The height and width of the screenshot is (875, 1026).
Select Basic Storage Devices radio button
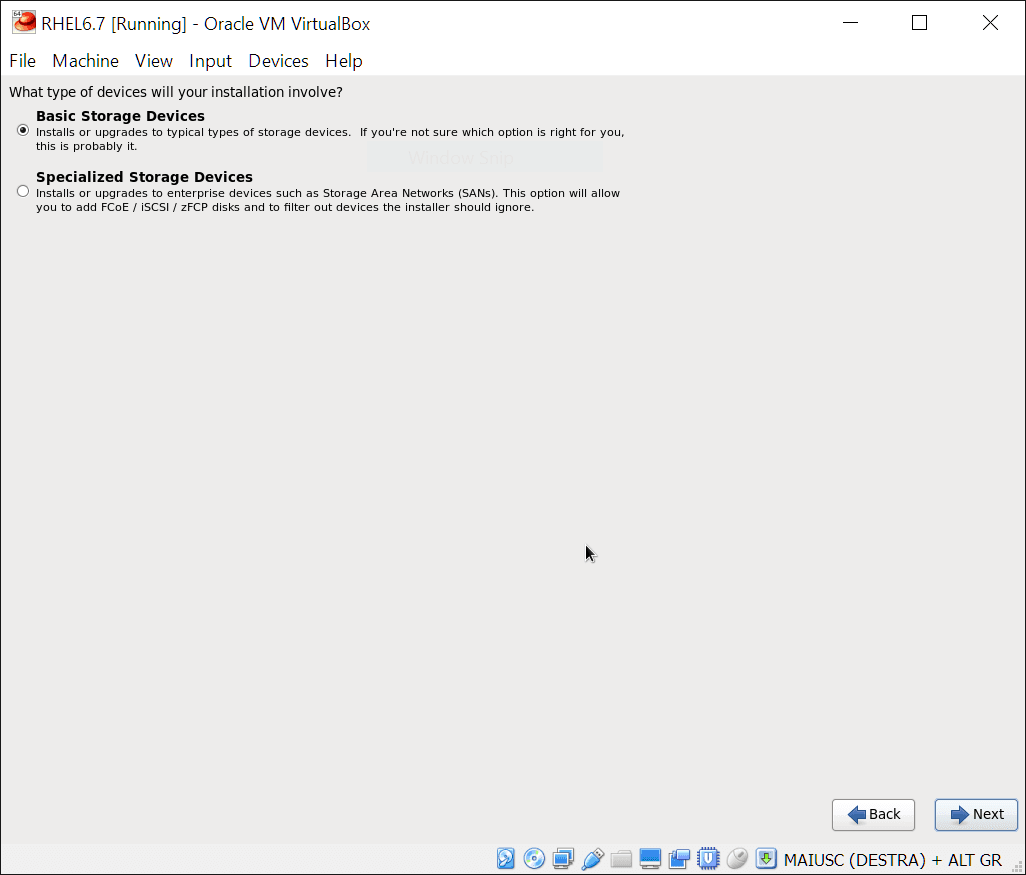(23, 130)
